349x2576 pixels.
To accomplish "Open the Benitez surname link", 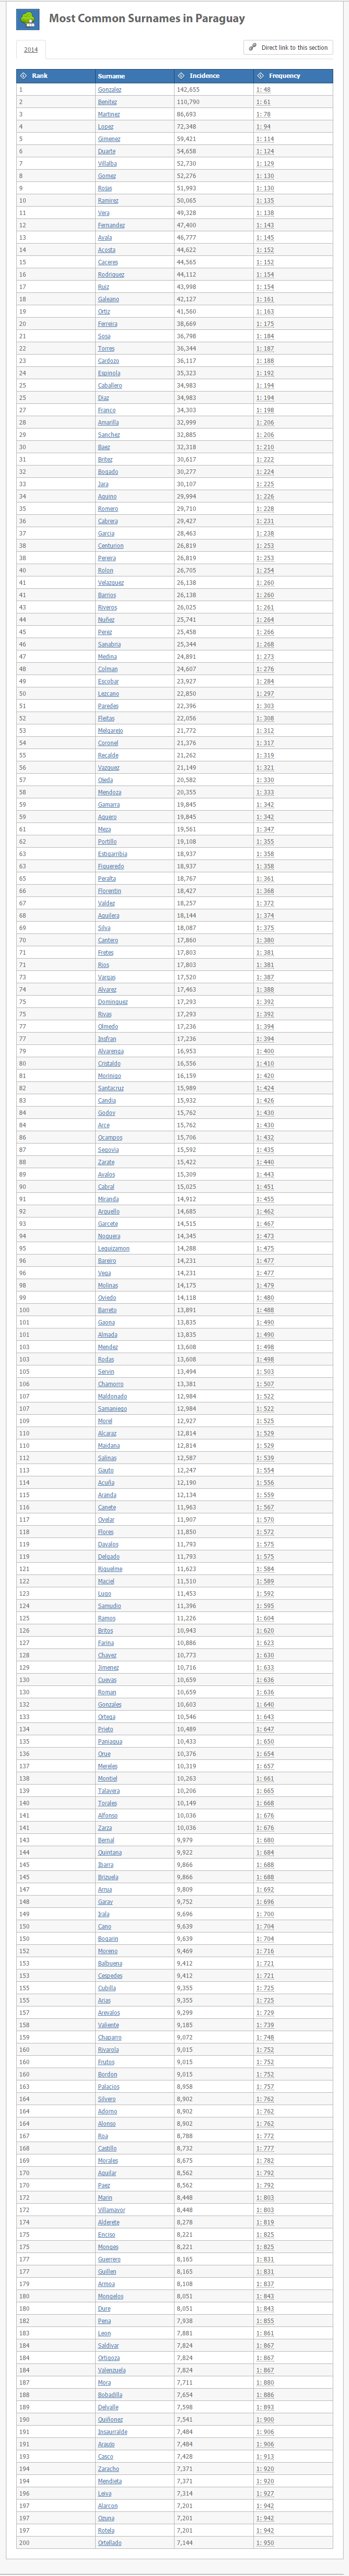I will (x=107, y=102).
